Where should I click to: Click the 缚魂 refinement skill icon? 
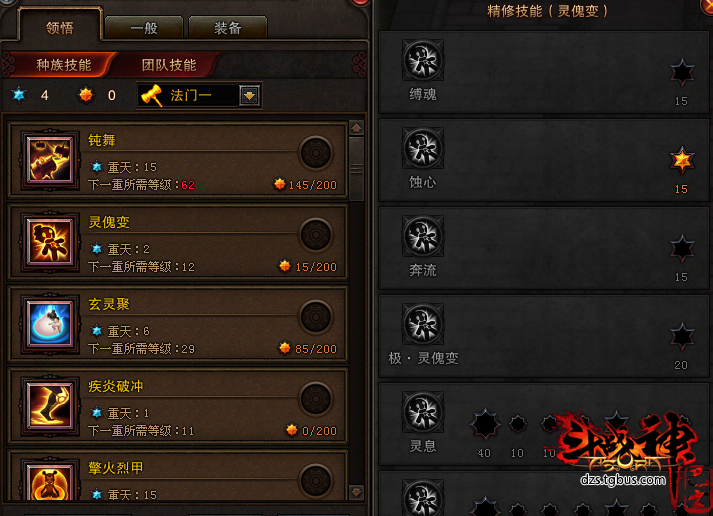point(423,60)
